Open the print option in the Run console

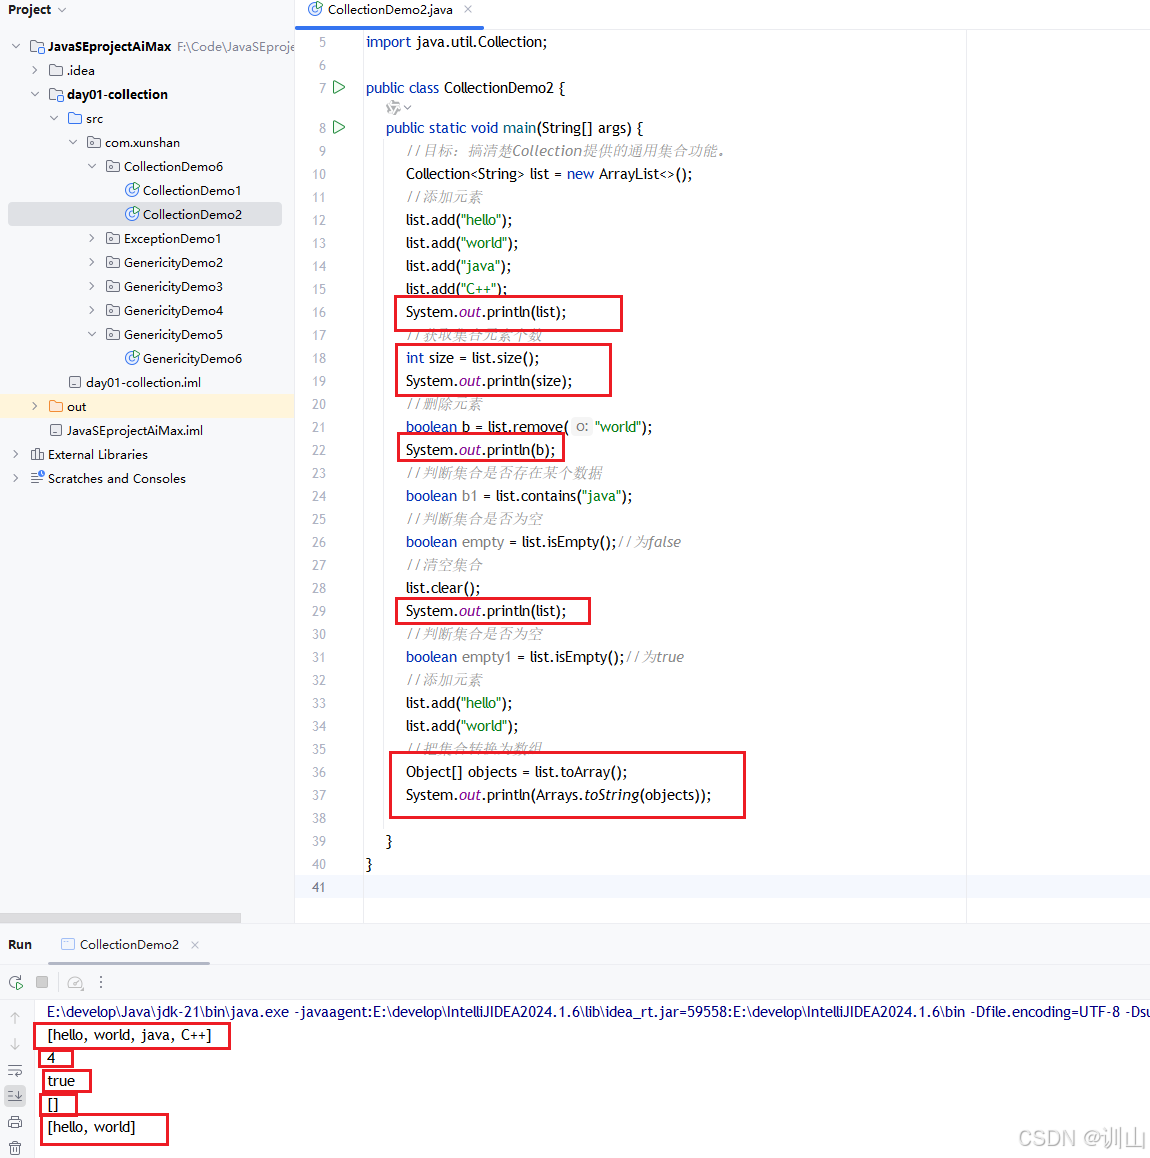pyautogui.click(x=15, y=1119)
